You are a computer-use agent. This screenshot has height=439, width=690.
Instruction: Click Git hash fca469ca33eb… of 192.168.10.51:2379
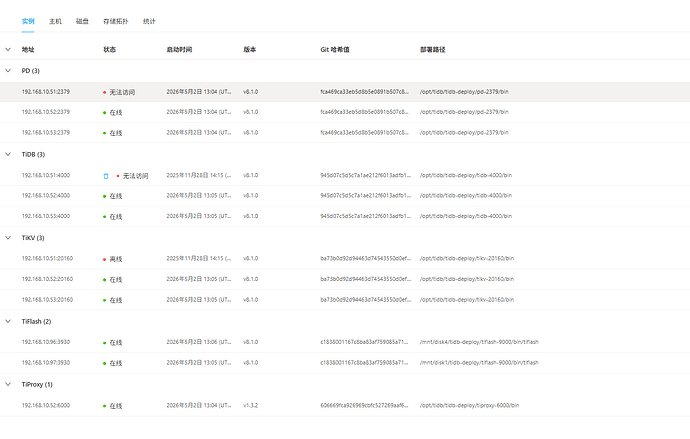[x=364, y=91]
